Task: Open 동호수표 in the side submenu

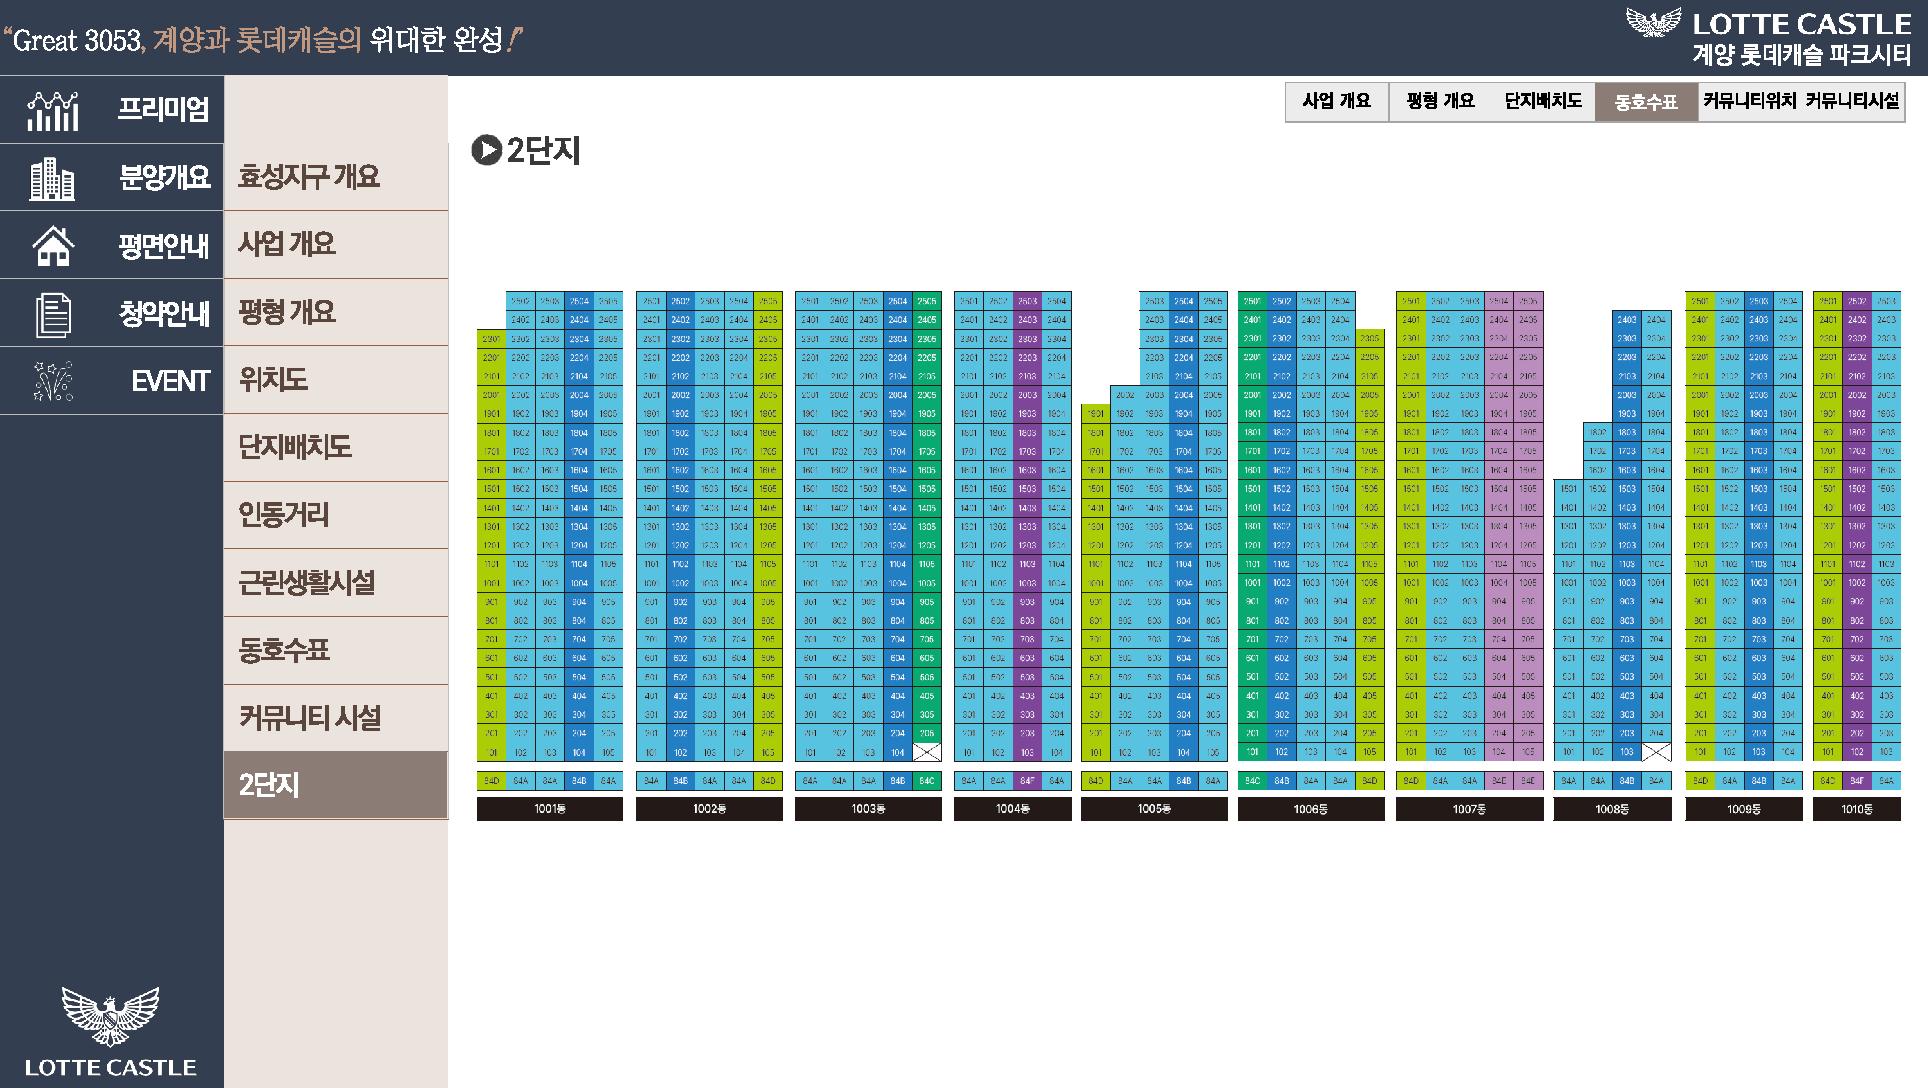Action: [284, 650]
